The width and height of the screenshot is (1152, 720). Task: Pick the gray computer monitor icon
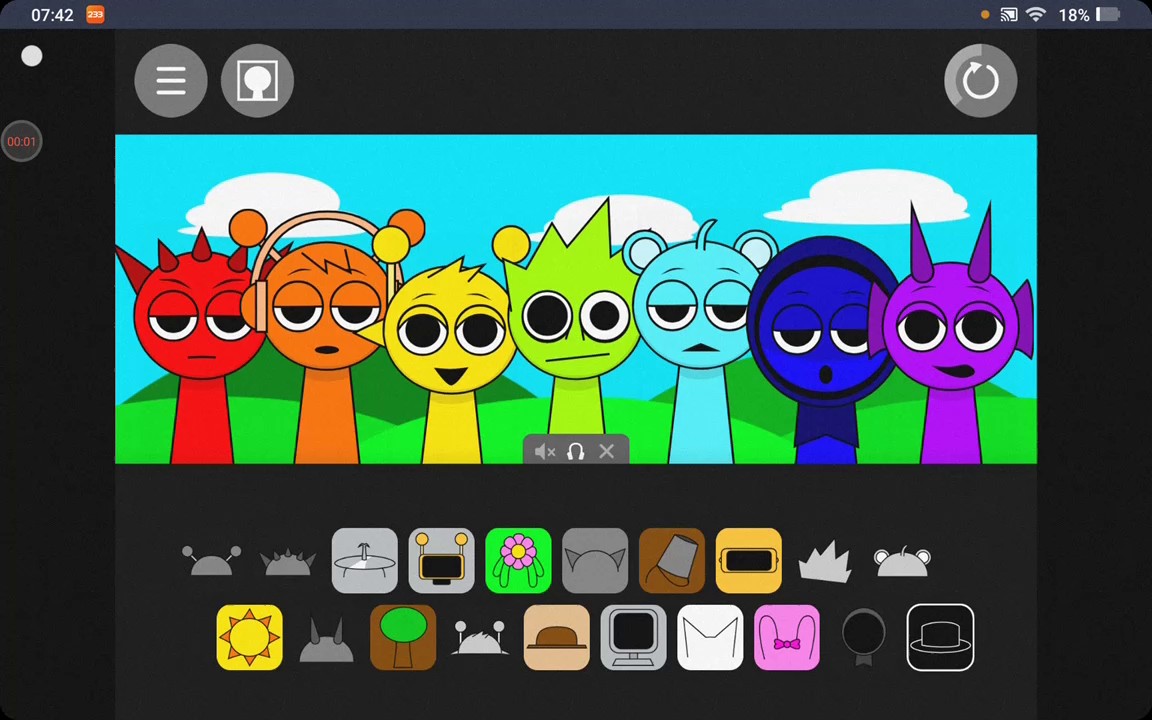[x=633, y=638]
